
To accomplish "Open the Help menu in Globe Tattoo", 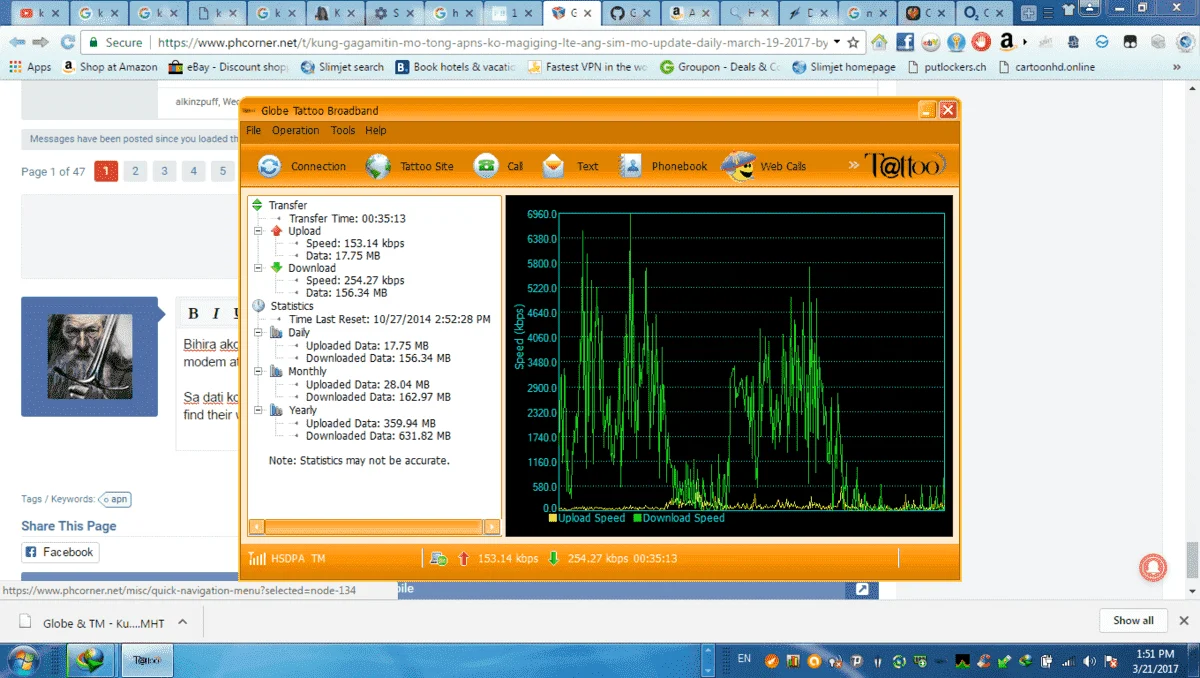I will point(376,130).
